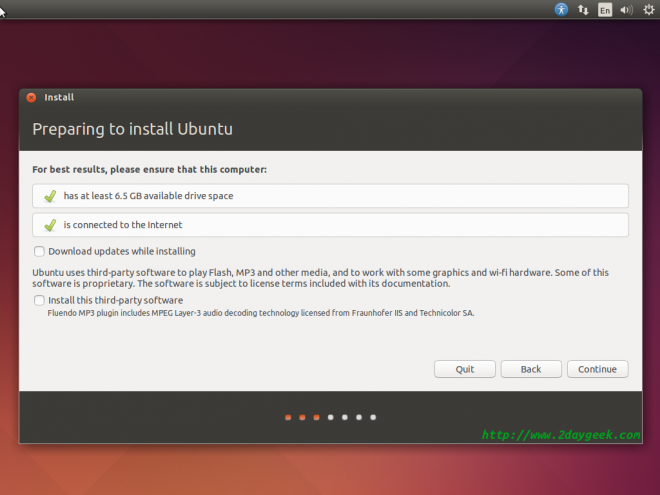The width and height of the screenshot is (660, 495).
Task: Open the accessibility menu in top bar
Action: pyautogui.click(x=562, y=10)
